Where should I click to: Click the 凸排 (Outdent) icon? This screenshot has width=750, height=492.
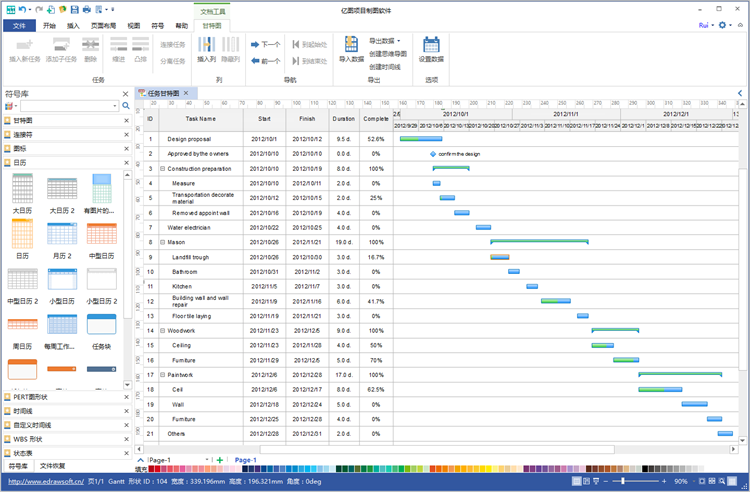(141, 44)
